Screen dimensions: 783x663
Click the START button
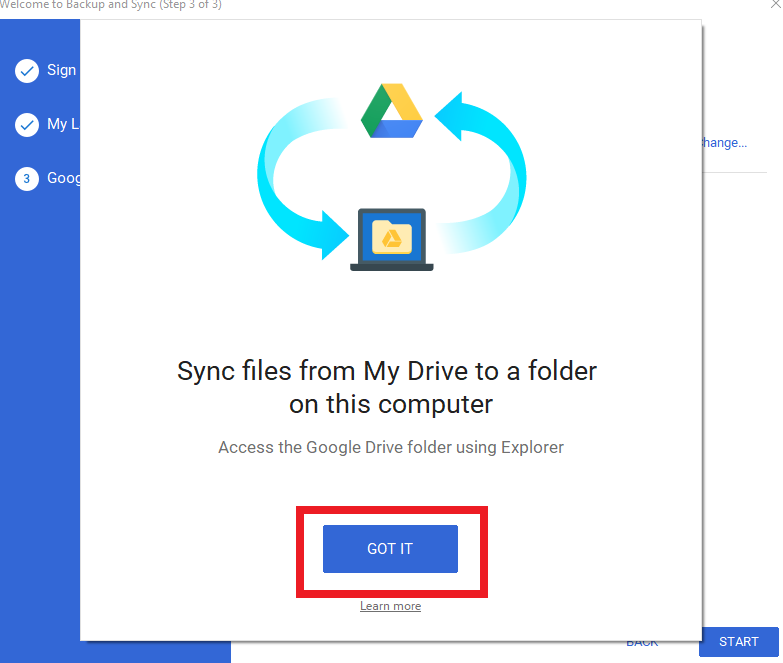click(x=739, y=642)
